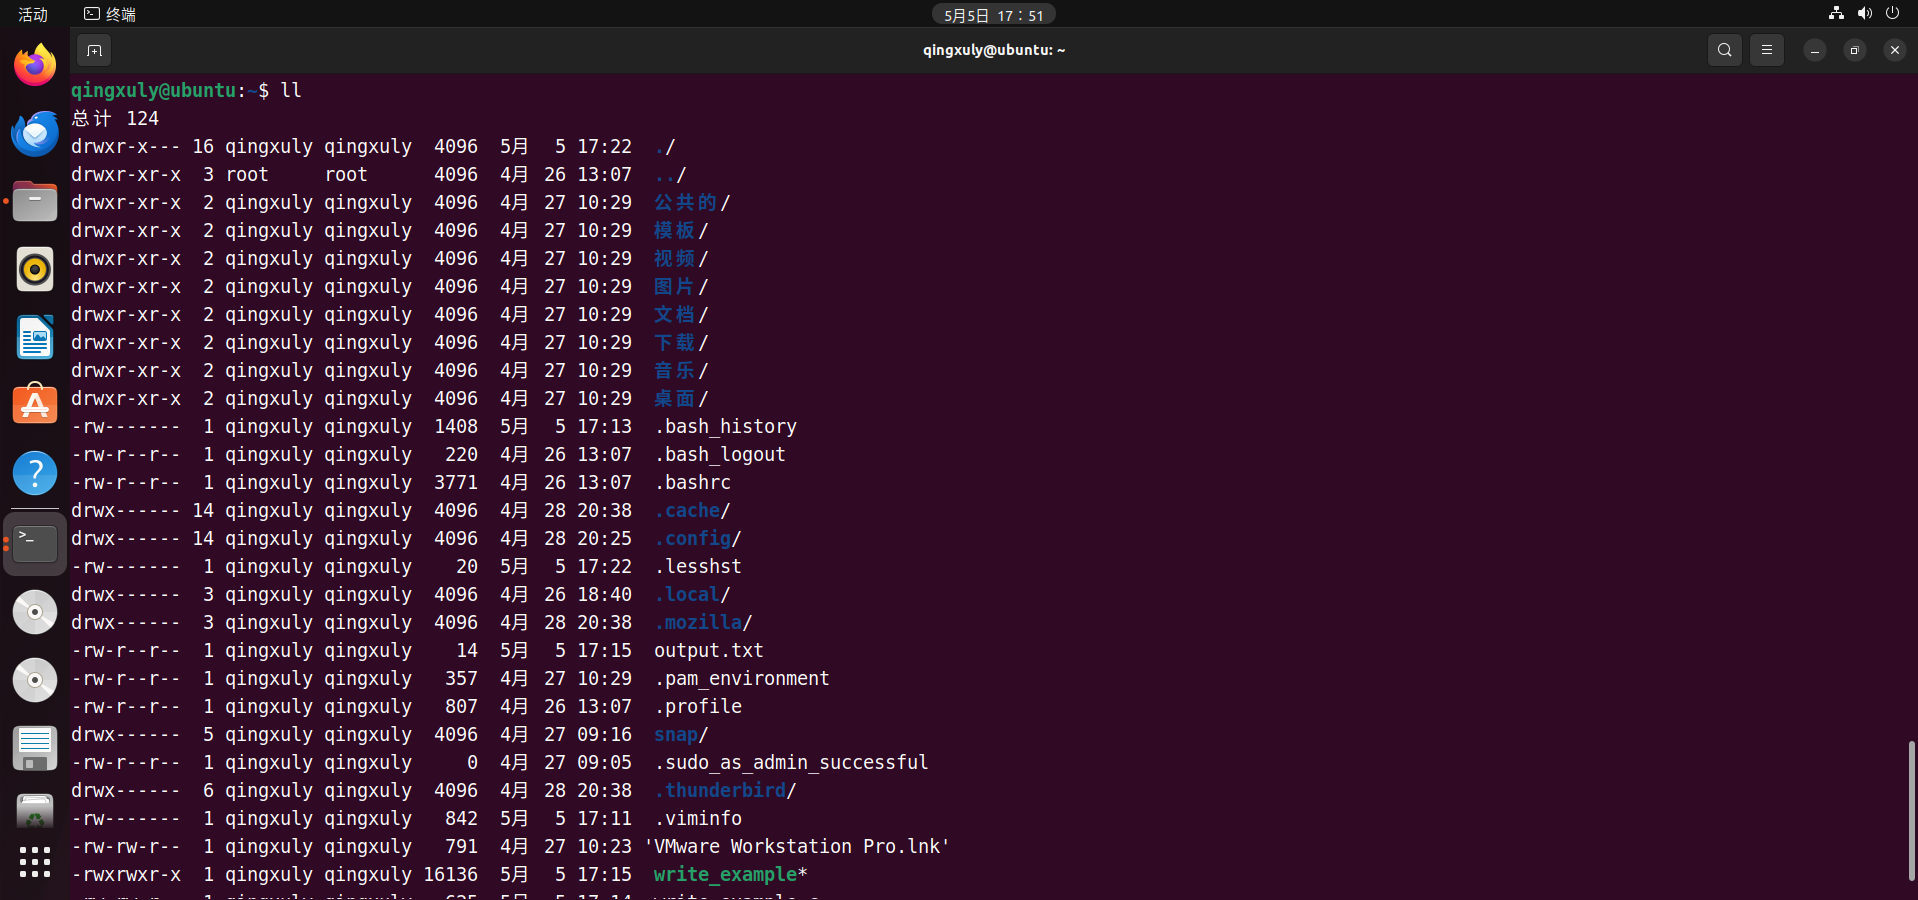Open the second disc drive in the dock

35,680
